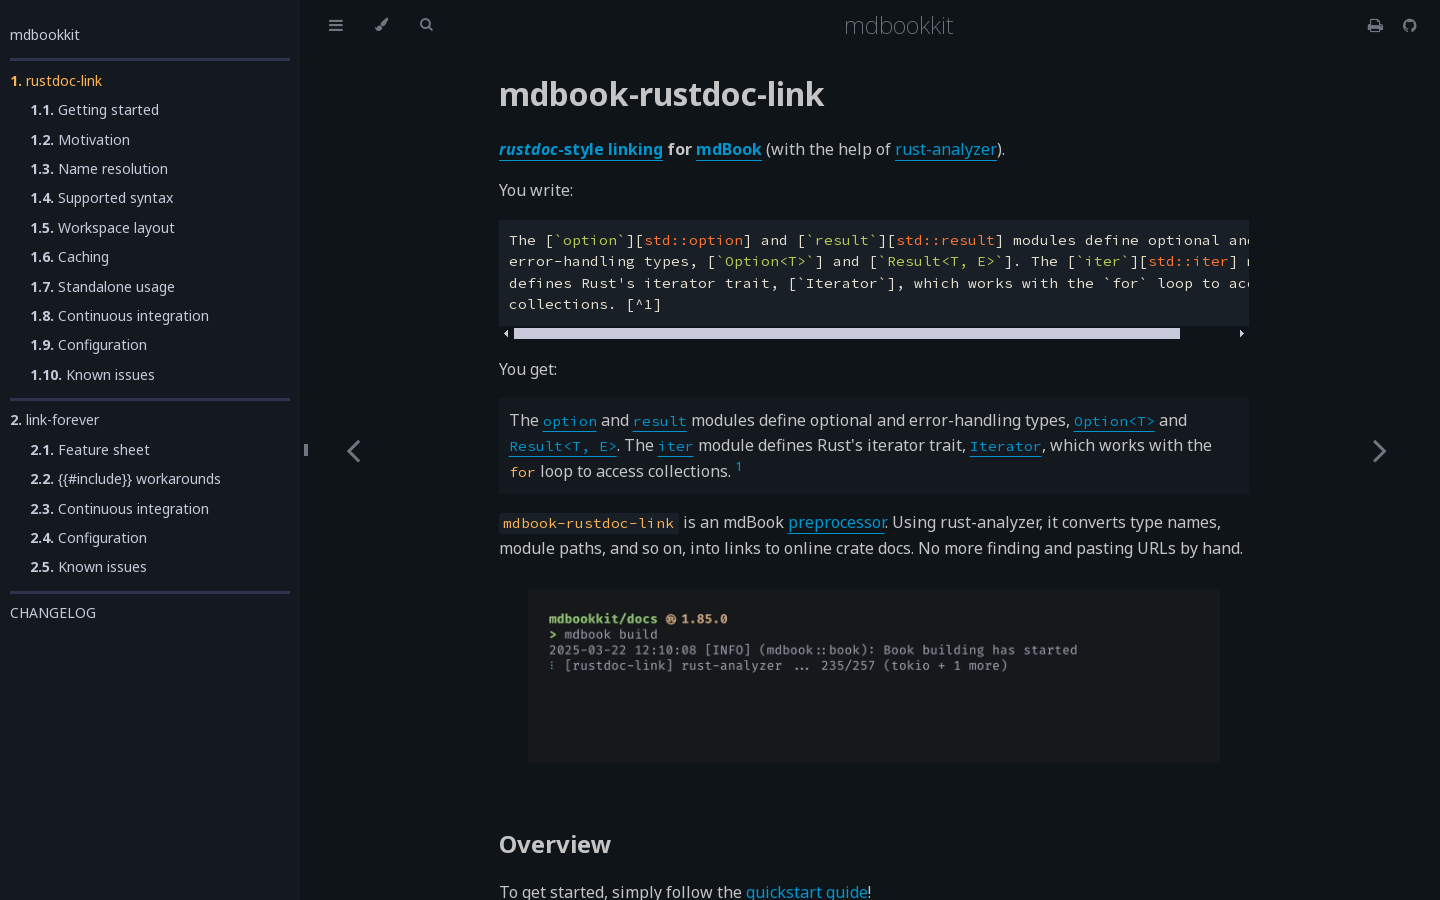Open 2.5. Known issues
The image size is (1440, 900).
tap(88, 567)
